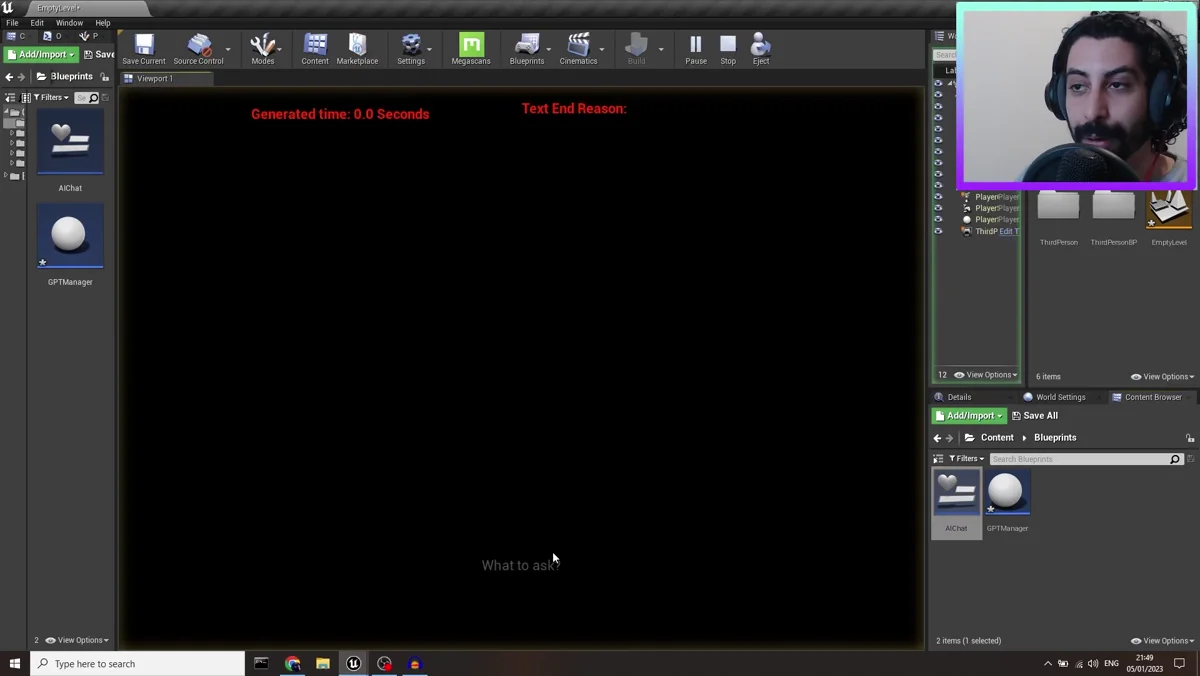This screenshot has height=676, width=1200.
Task: Open View Options beside 6 items
Action: coord(1163,377)
